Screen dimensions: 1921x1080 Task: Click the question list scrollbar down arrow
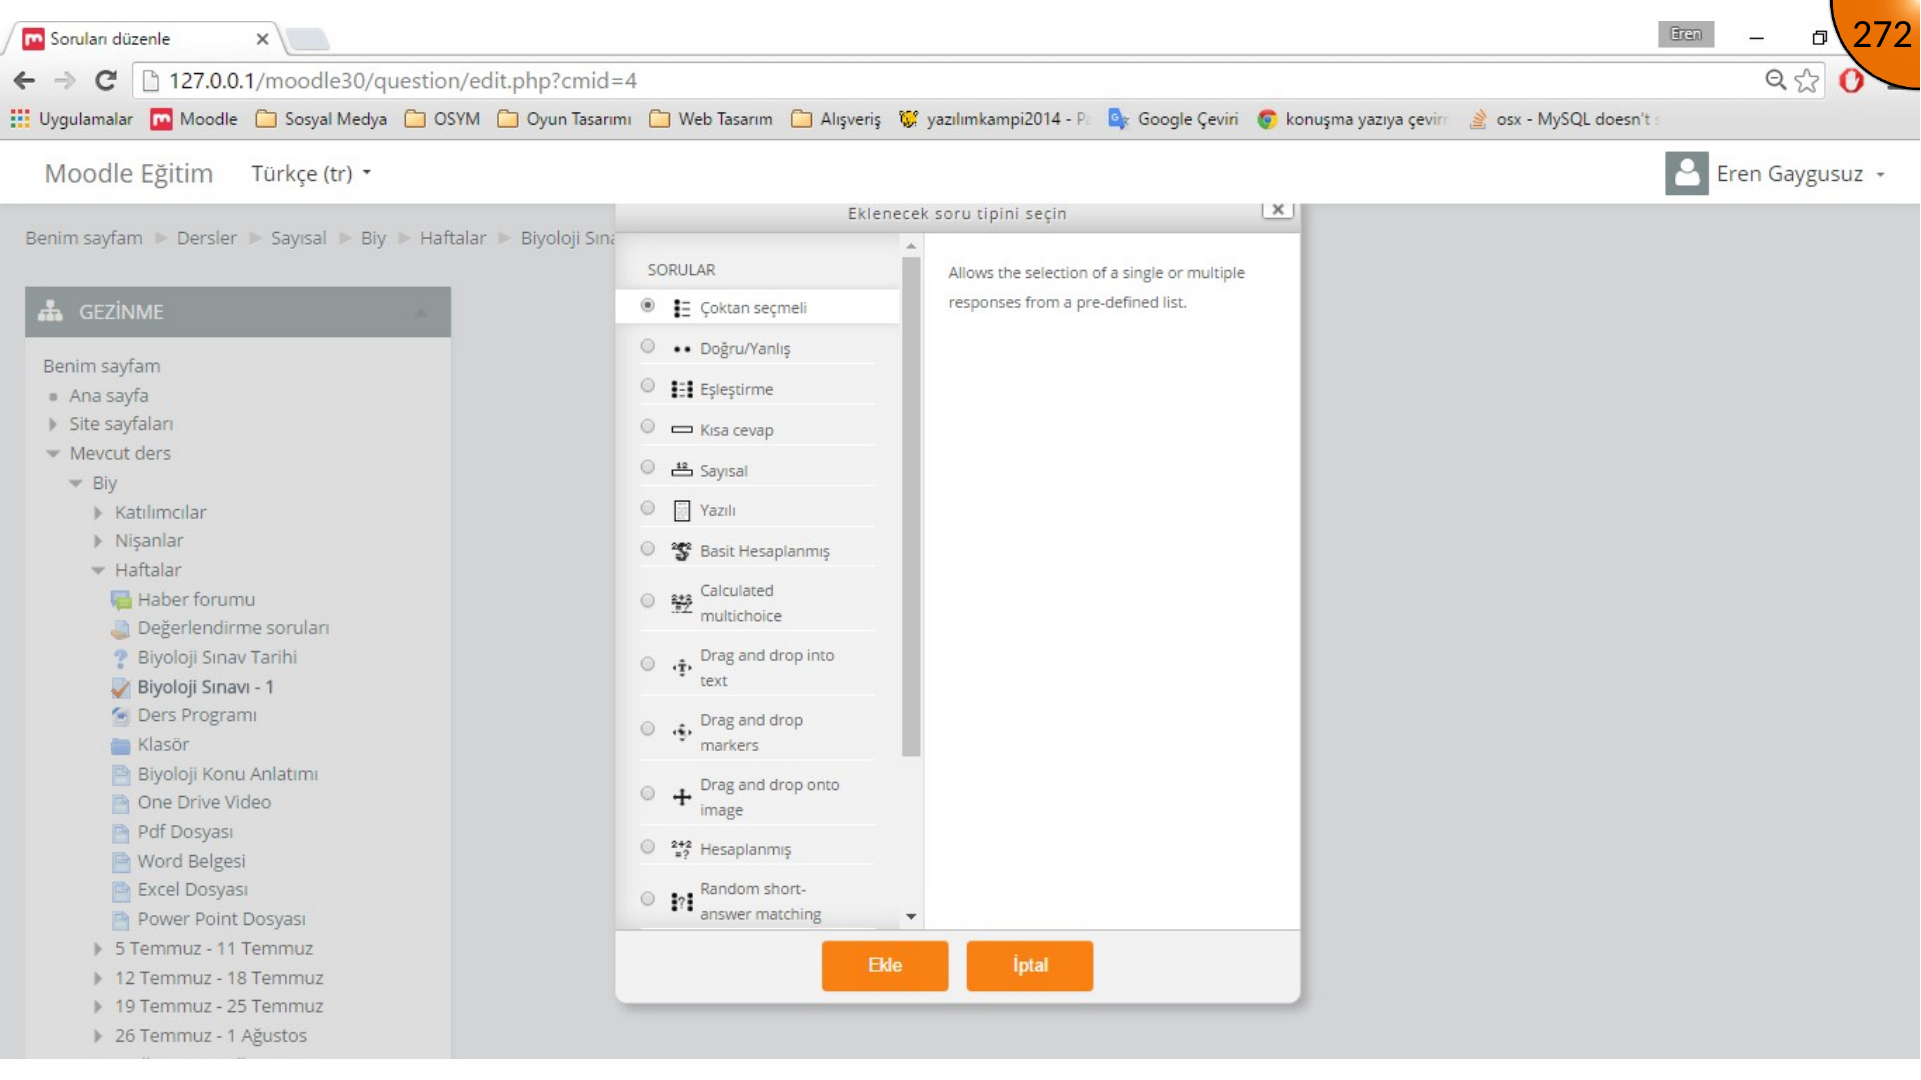click(x=911, y=917)
